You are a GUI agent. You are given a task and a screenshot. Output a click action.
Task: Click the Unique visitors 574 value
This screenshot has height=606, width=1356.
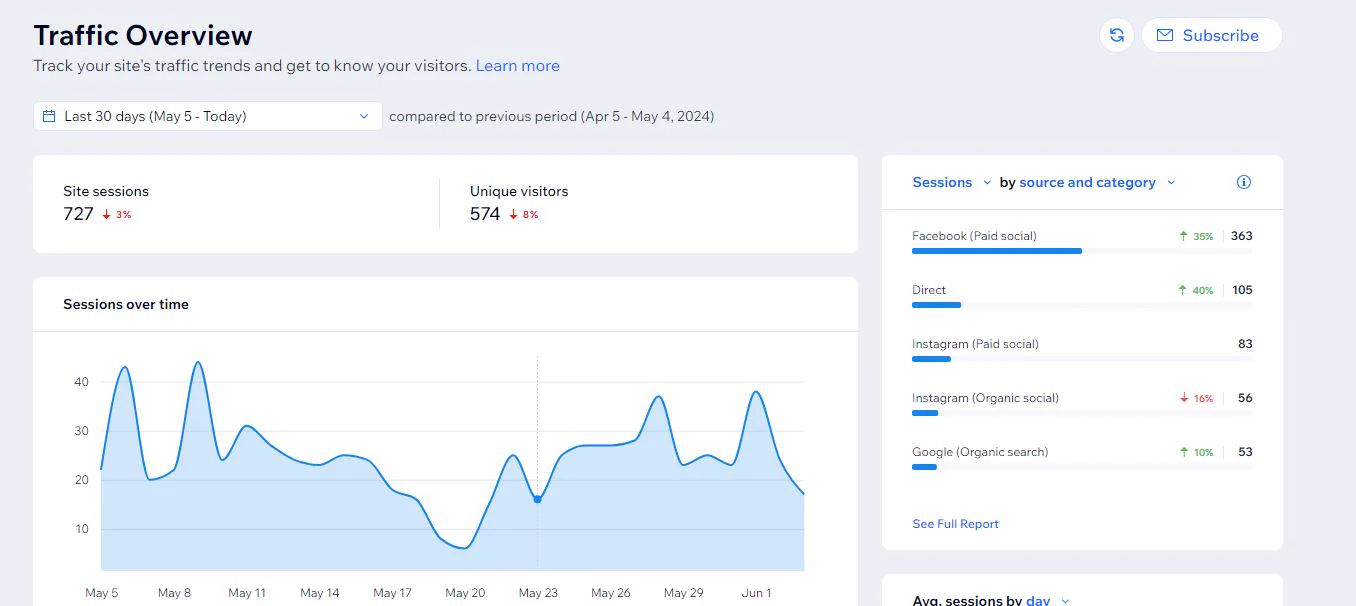click(485, 214)
